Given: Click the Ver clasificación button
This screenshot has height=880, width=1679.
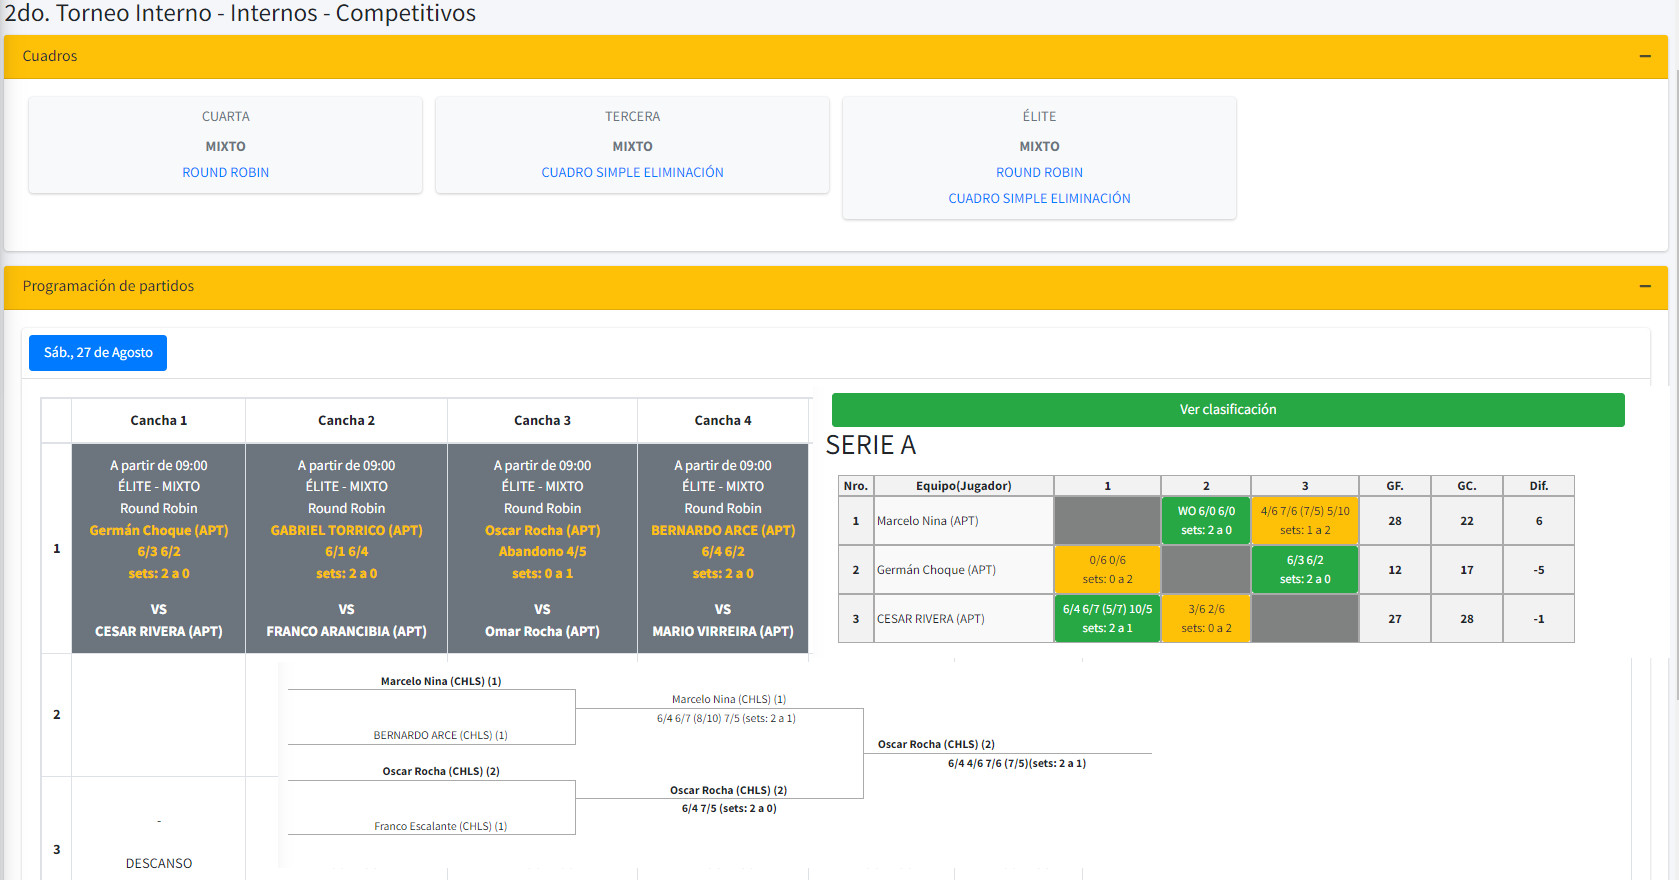Looking at the screenshot, I should click(1227, 410).
